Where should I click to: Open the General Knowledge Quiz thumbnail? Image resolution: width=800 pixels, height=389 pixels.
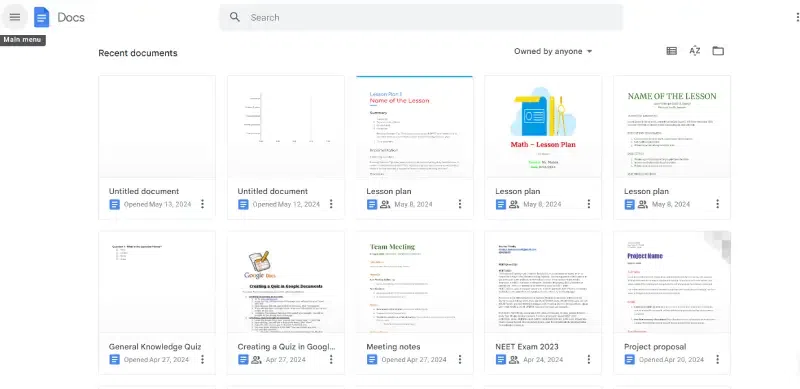pyautogui.click(x=157, y=282)
